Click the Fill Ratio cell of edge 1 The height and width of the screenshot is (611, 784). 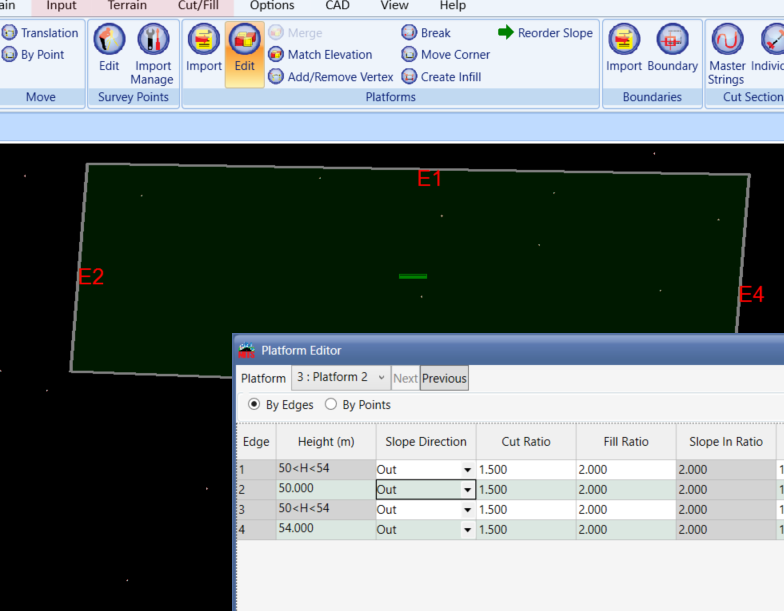coord(626,470)
